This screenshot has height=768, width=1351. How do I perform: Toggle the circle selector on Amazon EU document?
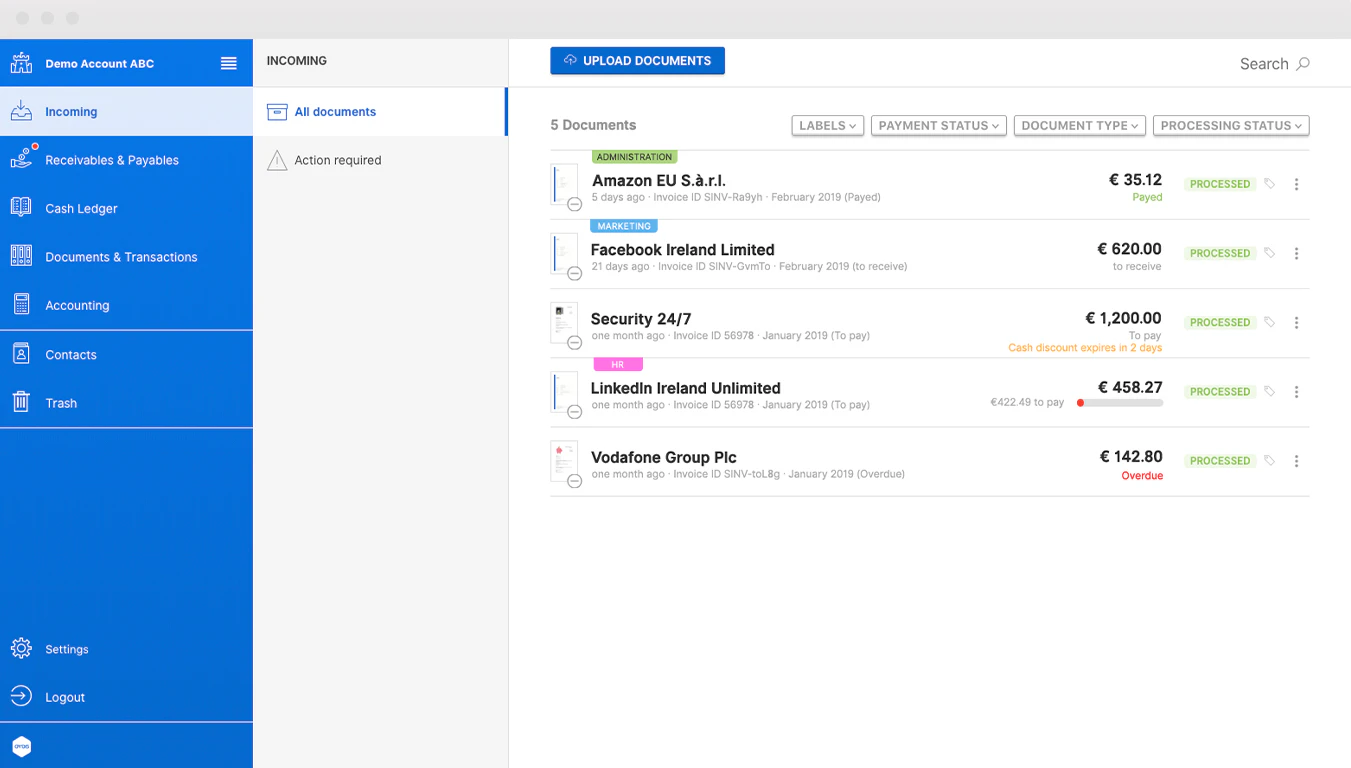point(575,205)
